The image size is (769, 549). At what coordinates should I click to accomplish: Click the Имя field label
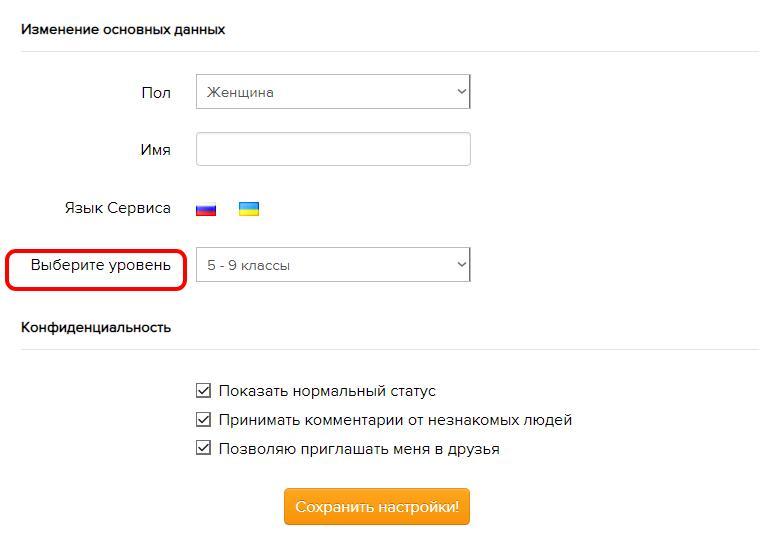[155, 150]
